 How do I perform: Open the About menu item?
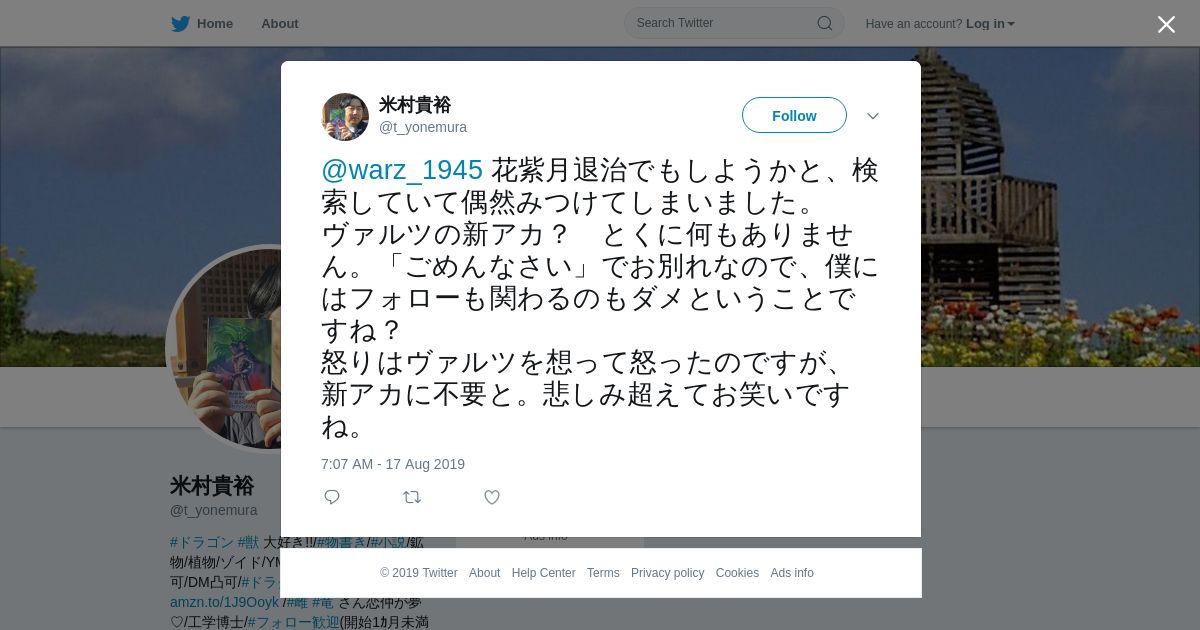coord(280,24)
